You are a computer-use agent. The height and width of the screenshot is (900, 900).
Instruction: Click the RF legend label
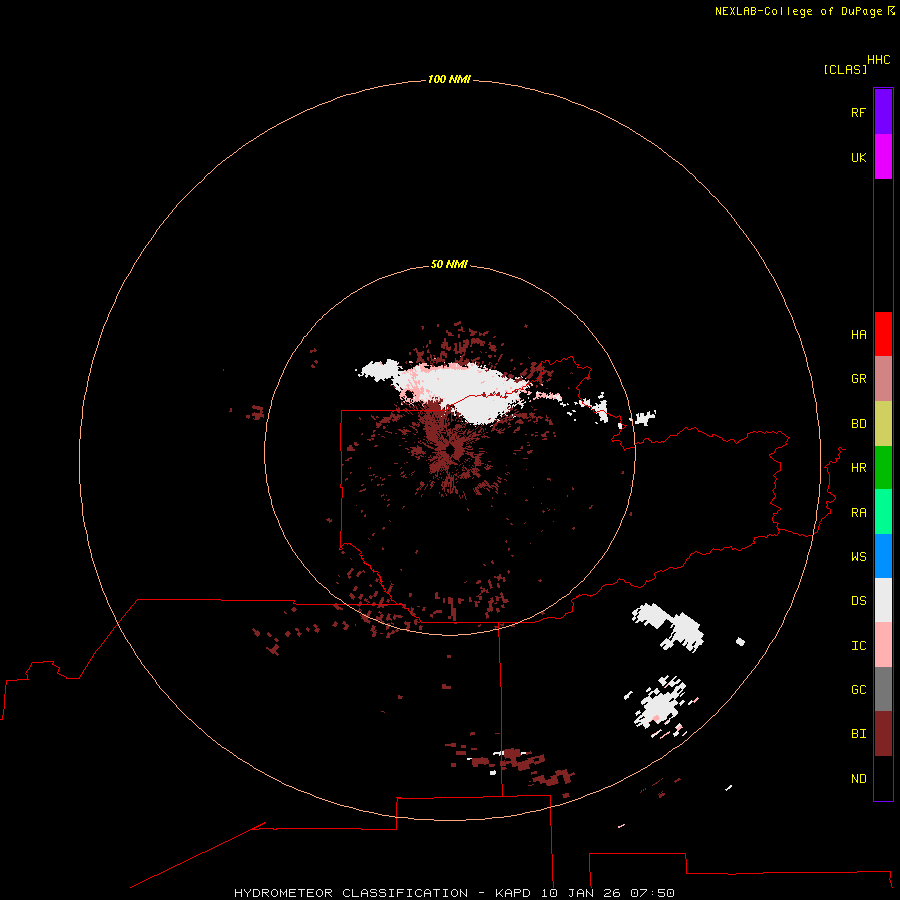[858, 112]
